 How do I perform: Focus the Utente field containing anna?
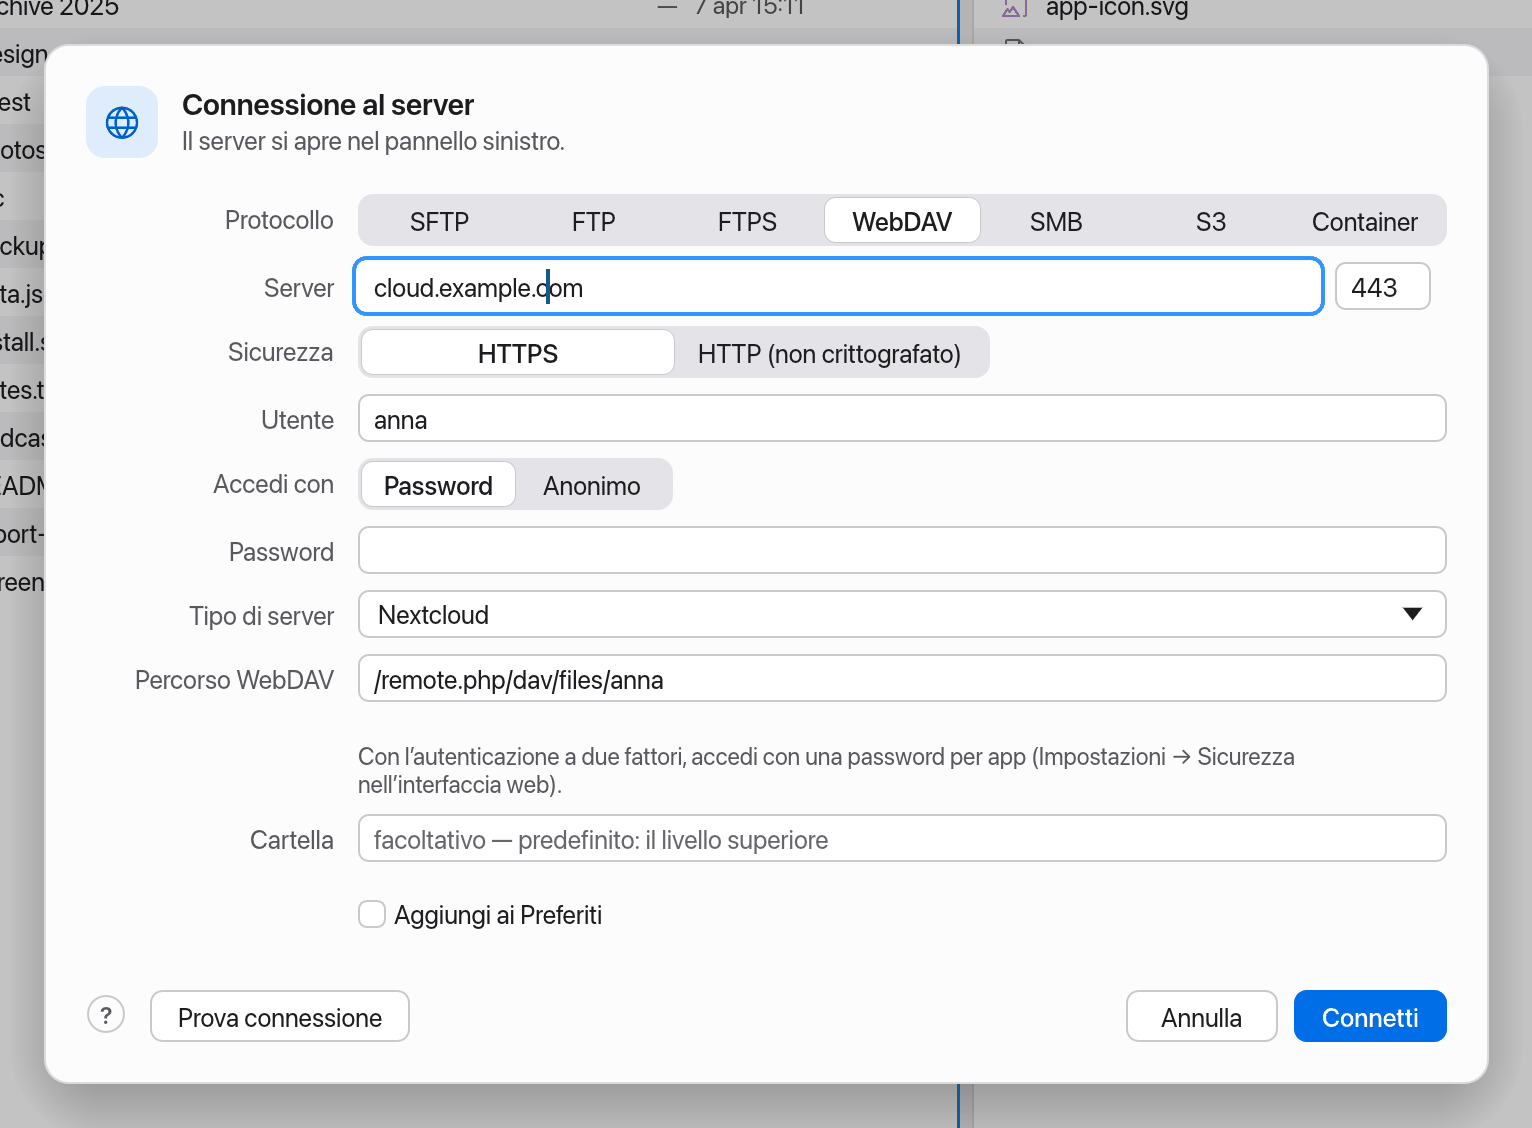click(x=902, y=418)
